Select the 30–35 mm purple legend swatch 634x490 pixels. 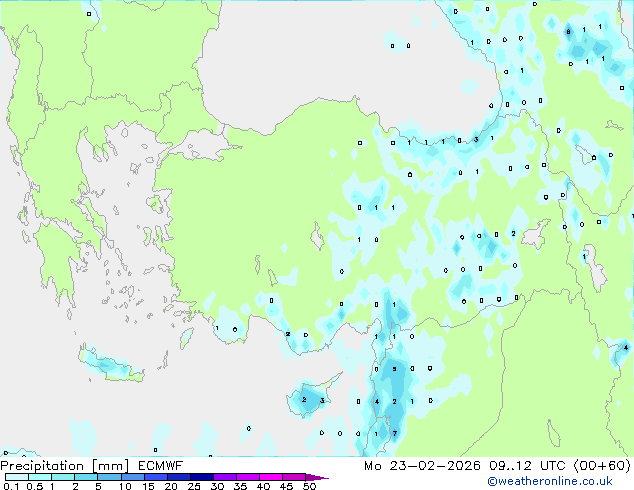click(225, 477)
